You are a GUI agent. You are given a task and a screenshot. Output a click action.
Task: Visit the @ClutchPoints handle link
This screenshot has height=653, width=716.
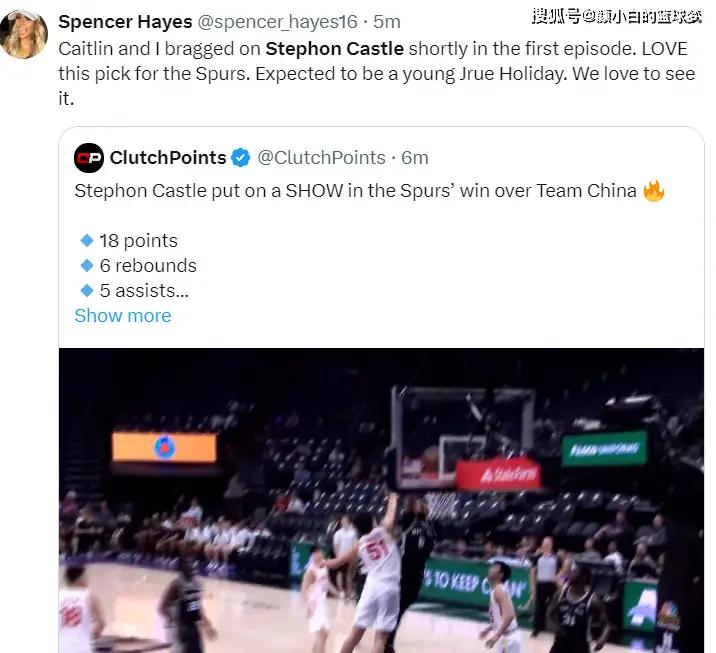pos(321,158)
